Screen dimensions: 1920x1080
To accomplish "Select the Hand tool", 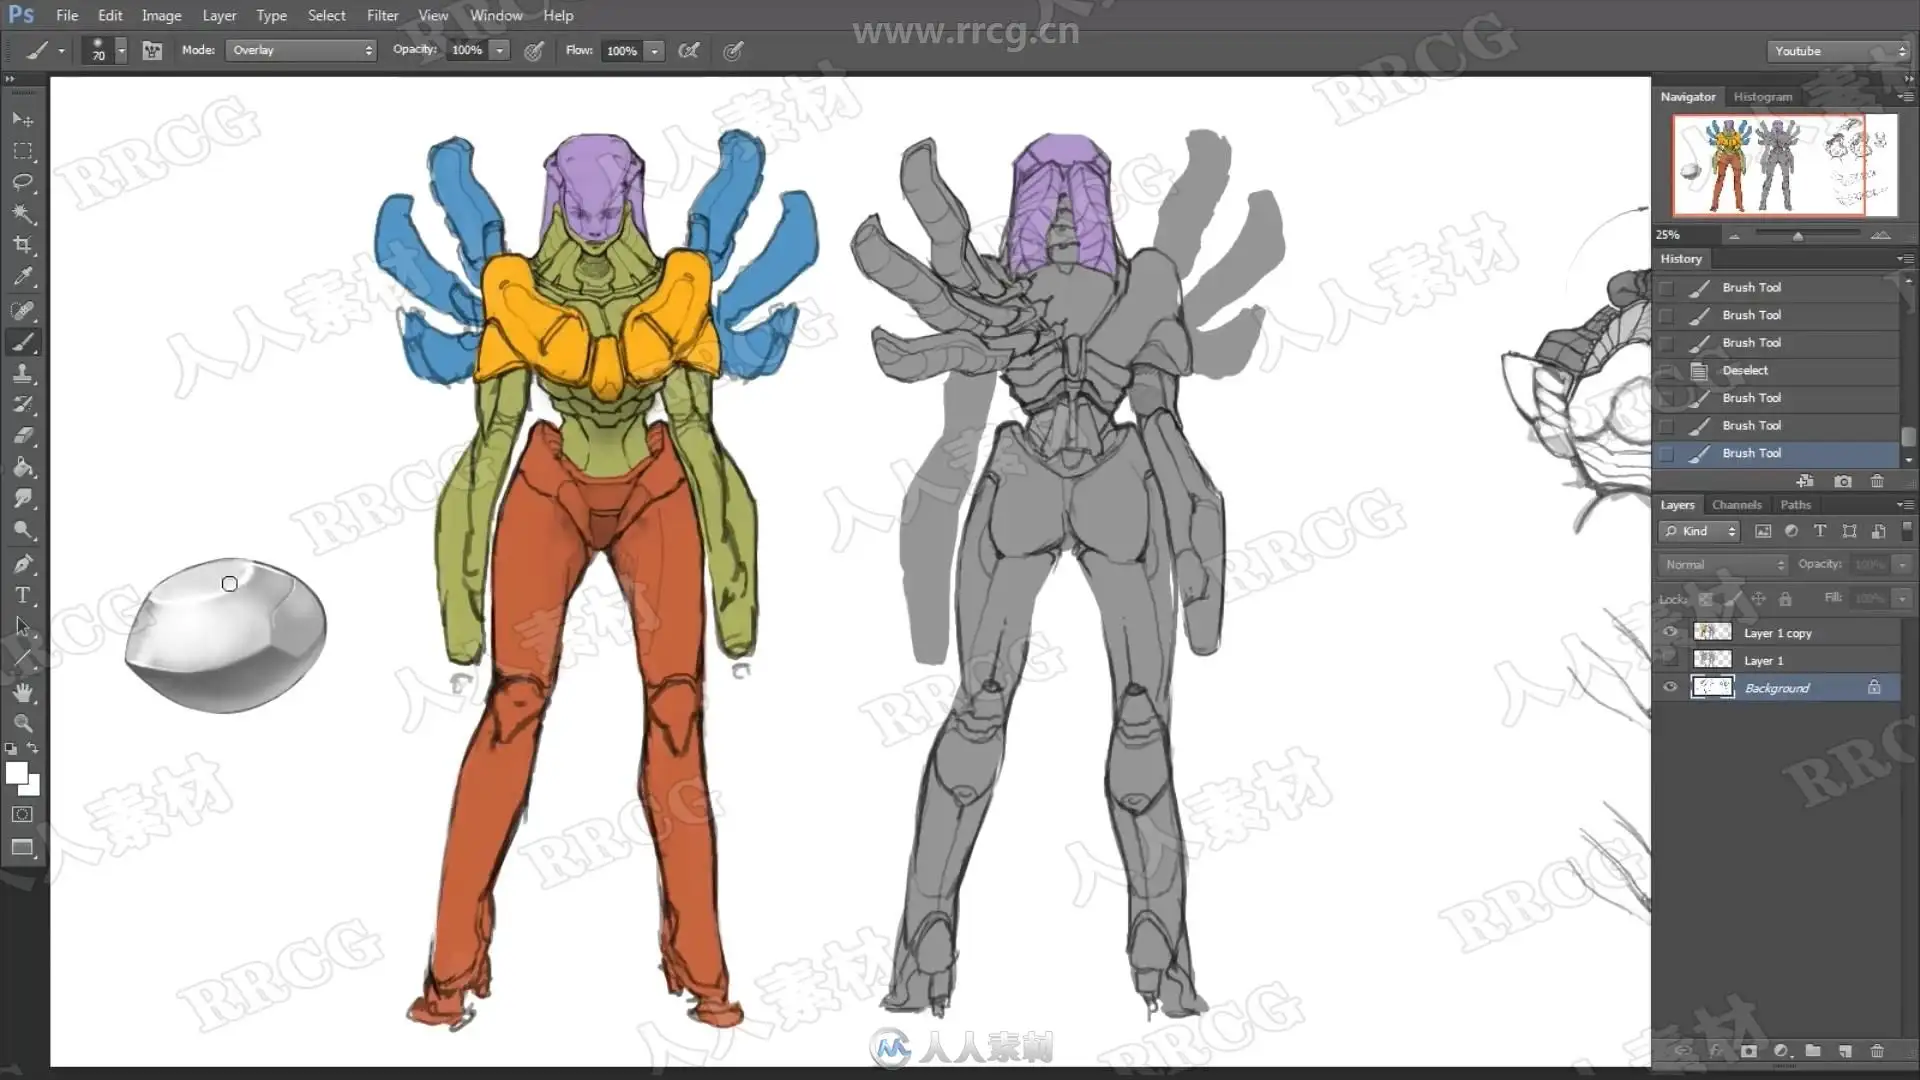I will 22,691.
